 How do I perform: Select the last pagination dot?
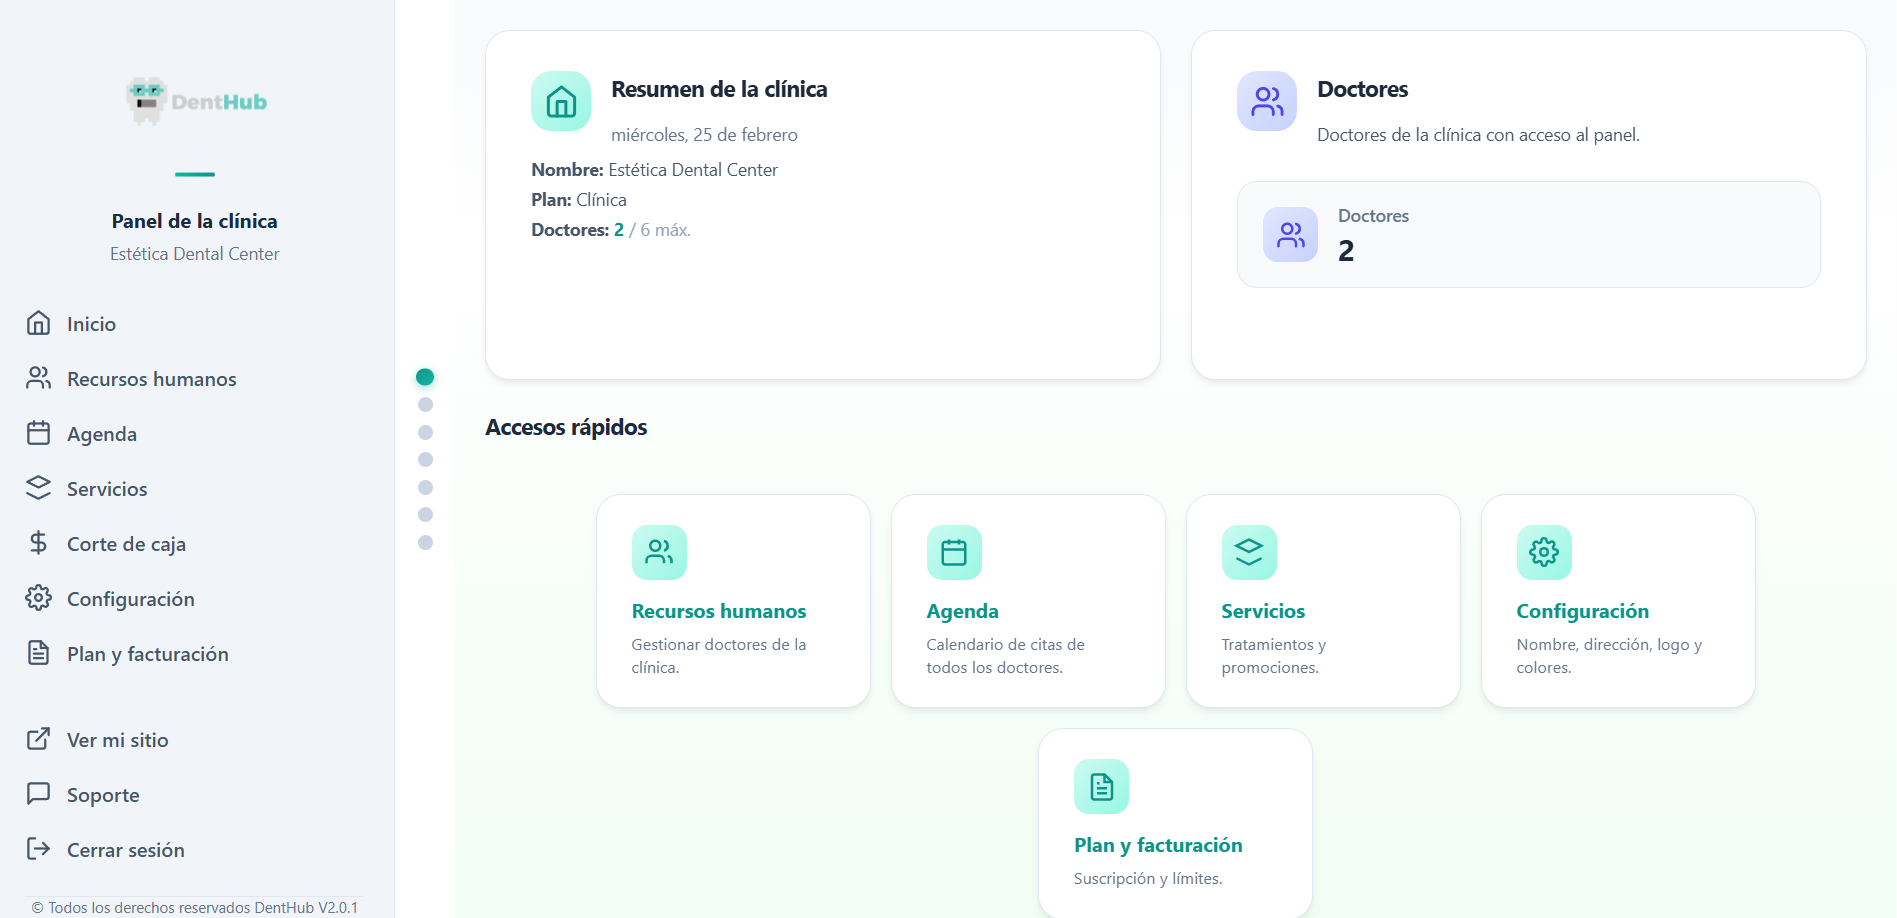pos(425,542)
